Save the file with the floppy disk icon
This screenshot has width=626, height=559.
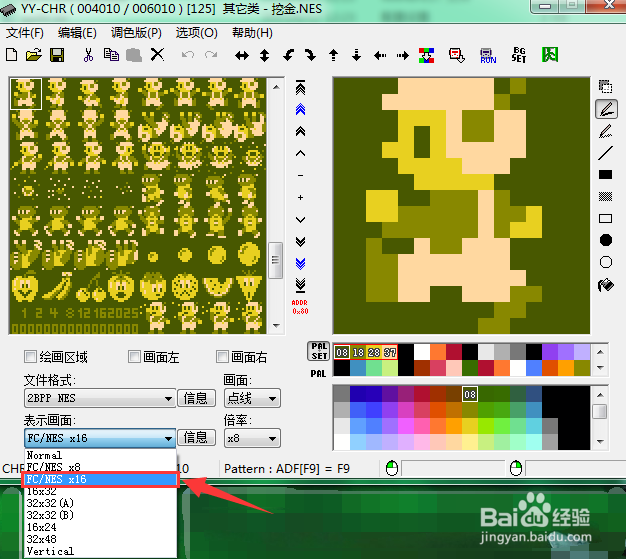pyautogui.click(x=57, y=55)
